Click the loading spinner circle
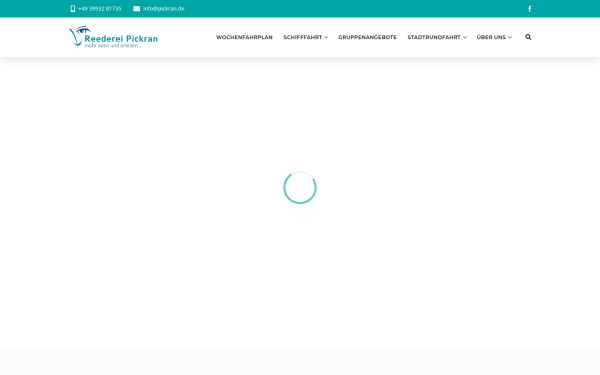 pos(300,188)
